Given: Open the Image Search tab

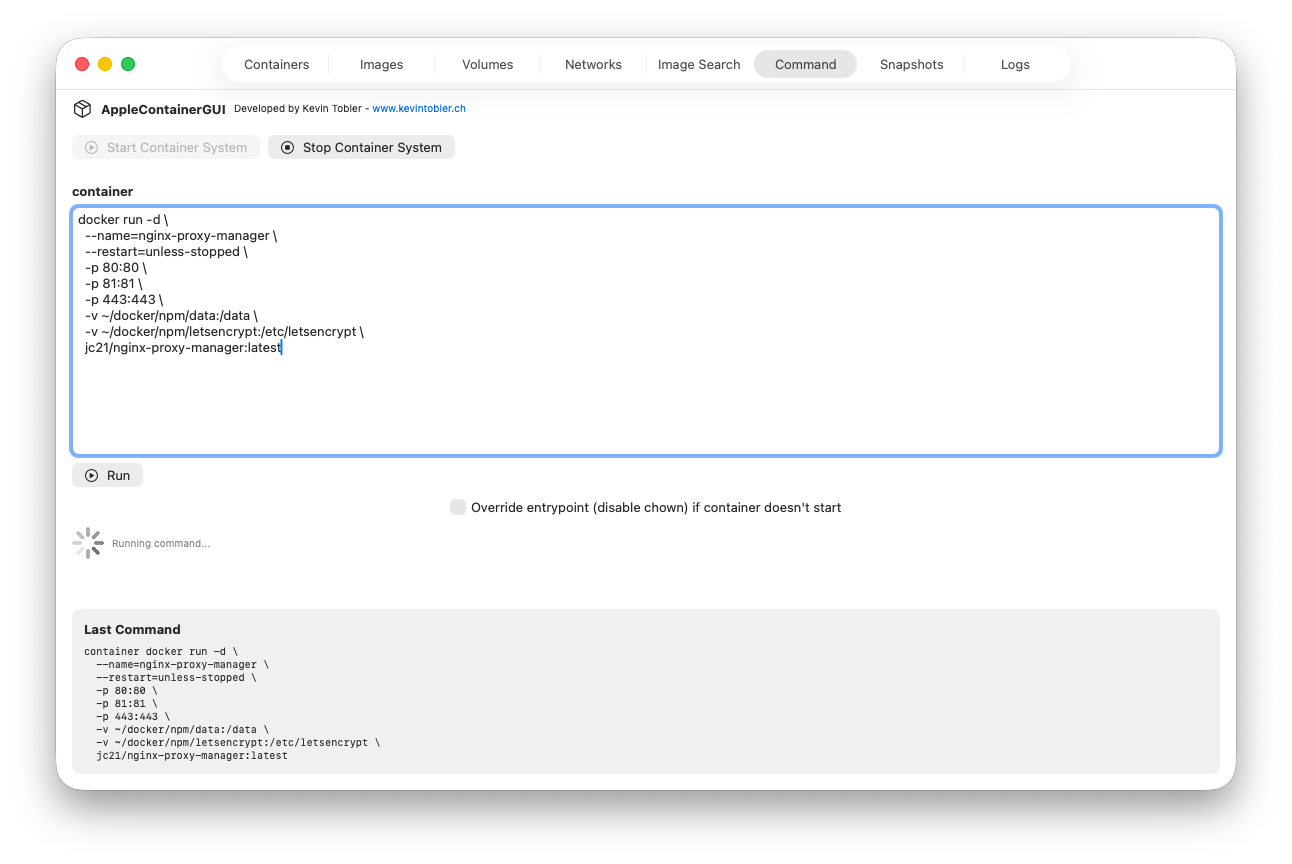Looking at the screenshot, I should pyautogui.click(x=698, y=63).
